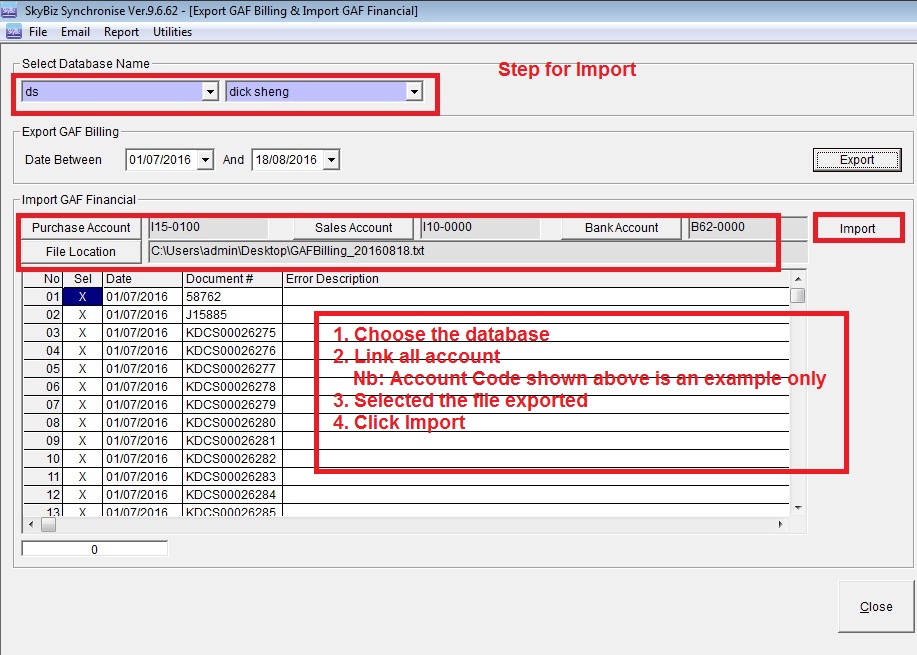Image resolution: width=917 pixels, height=655 pixels.
Task: Open the Report menu
Action: 121,32
